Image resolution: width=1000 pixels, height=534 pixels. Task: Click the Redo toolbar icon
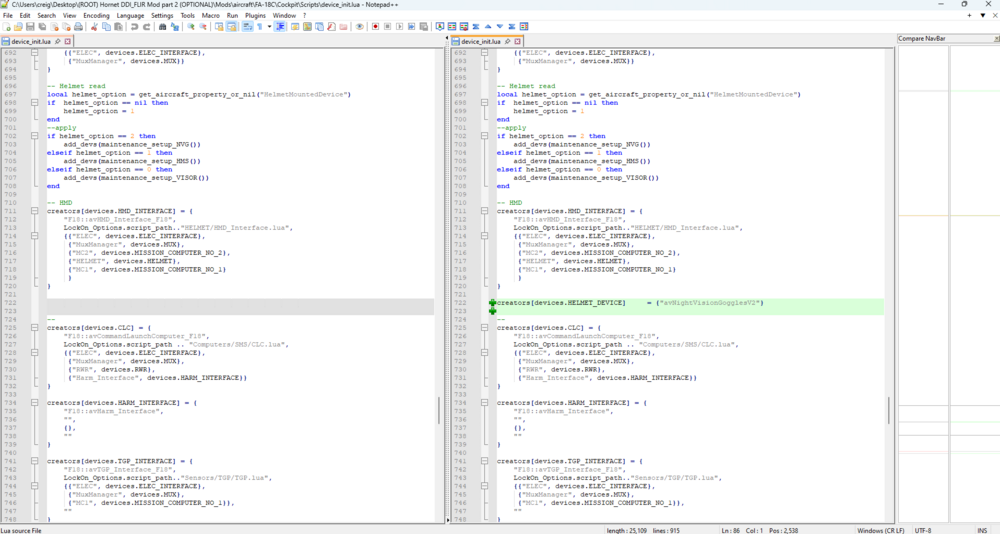pos(146,27)
